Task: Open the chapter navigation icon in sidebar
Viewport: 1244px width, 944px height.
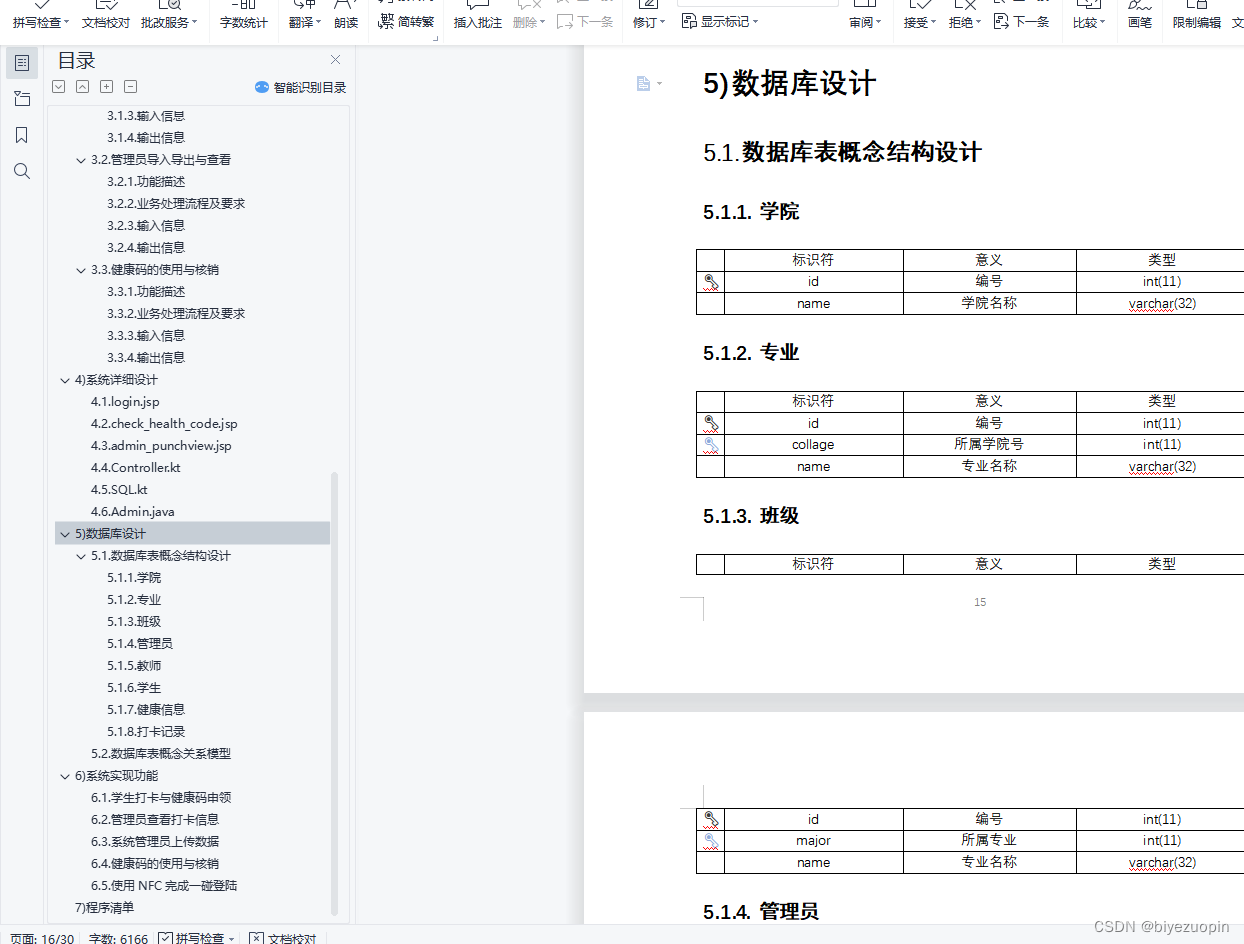Action: [22, 98]
